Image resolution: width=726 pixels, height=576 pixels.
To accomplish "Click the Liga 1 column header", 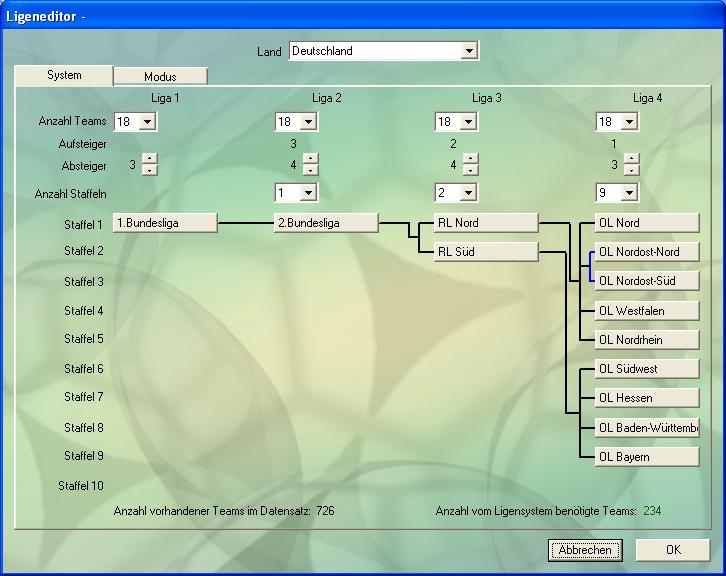I will tap(165, 98).
